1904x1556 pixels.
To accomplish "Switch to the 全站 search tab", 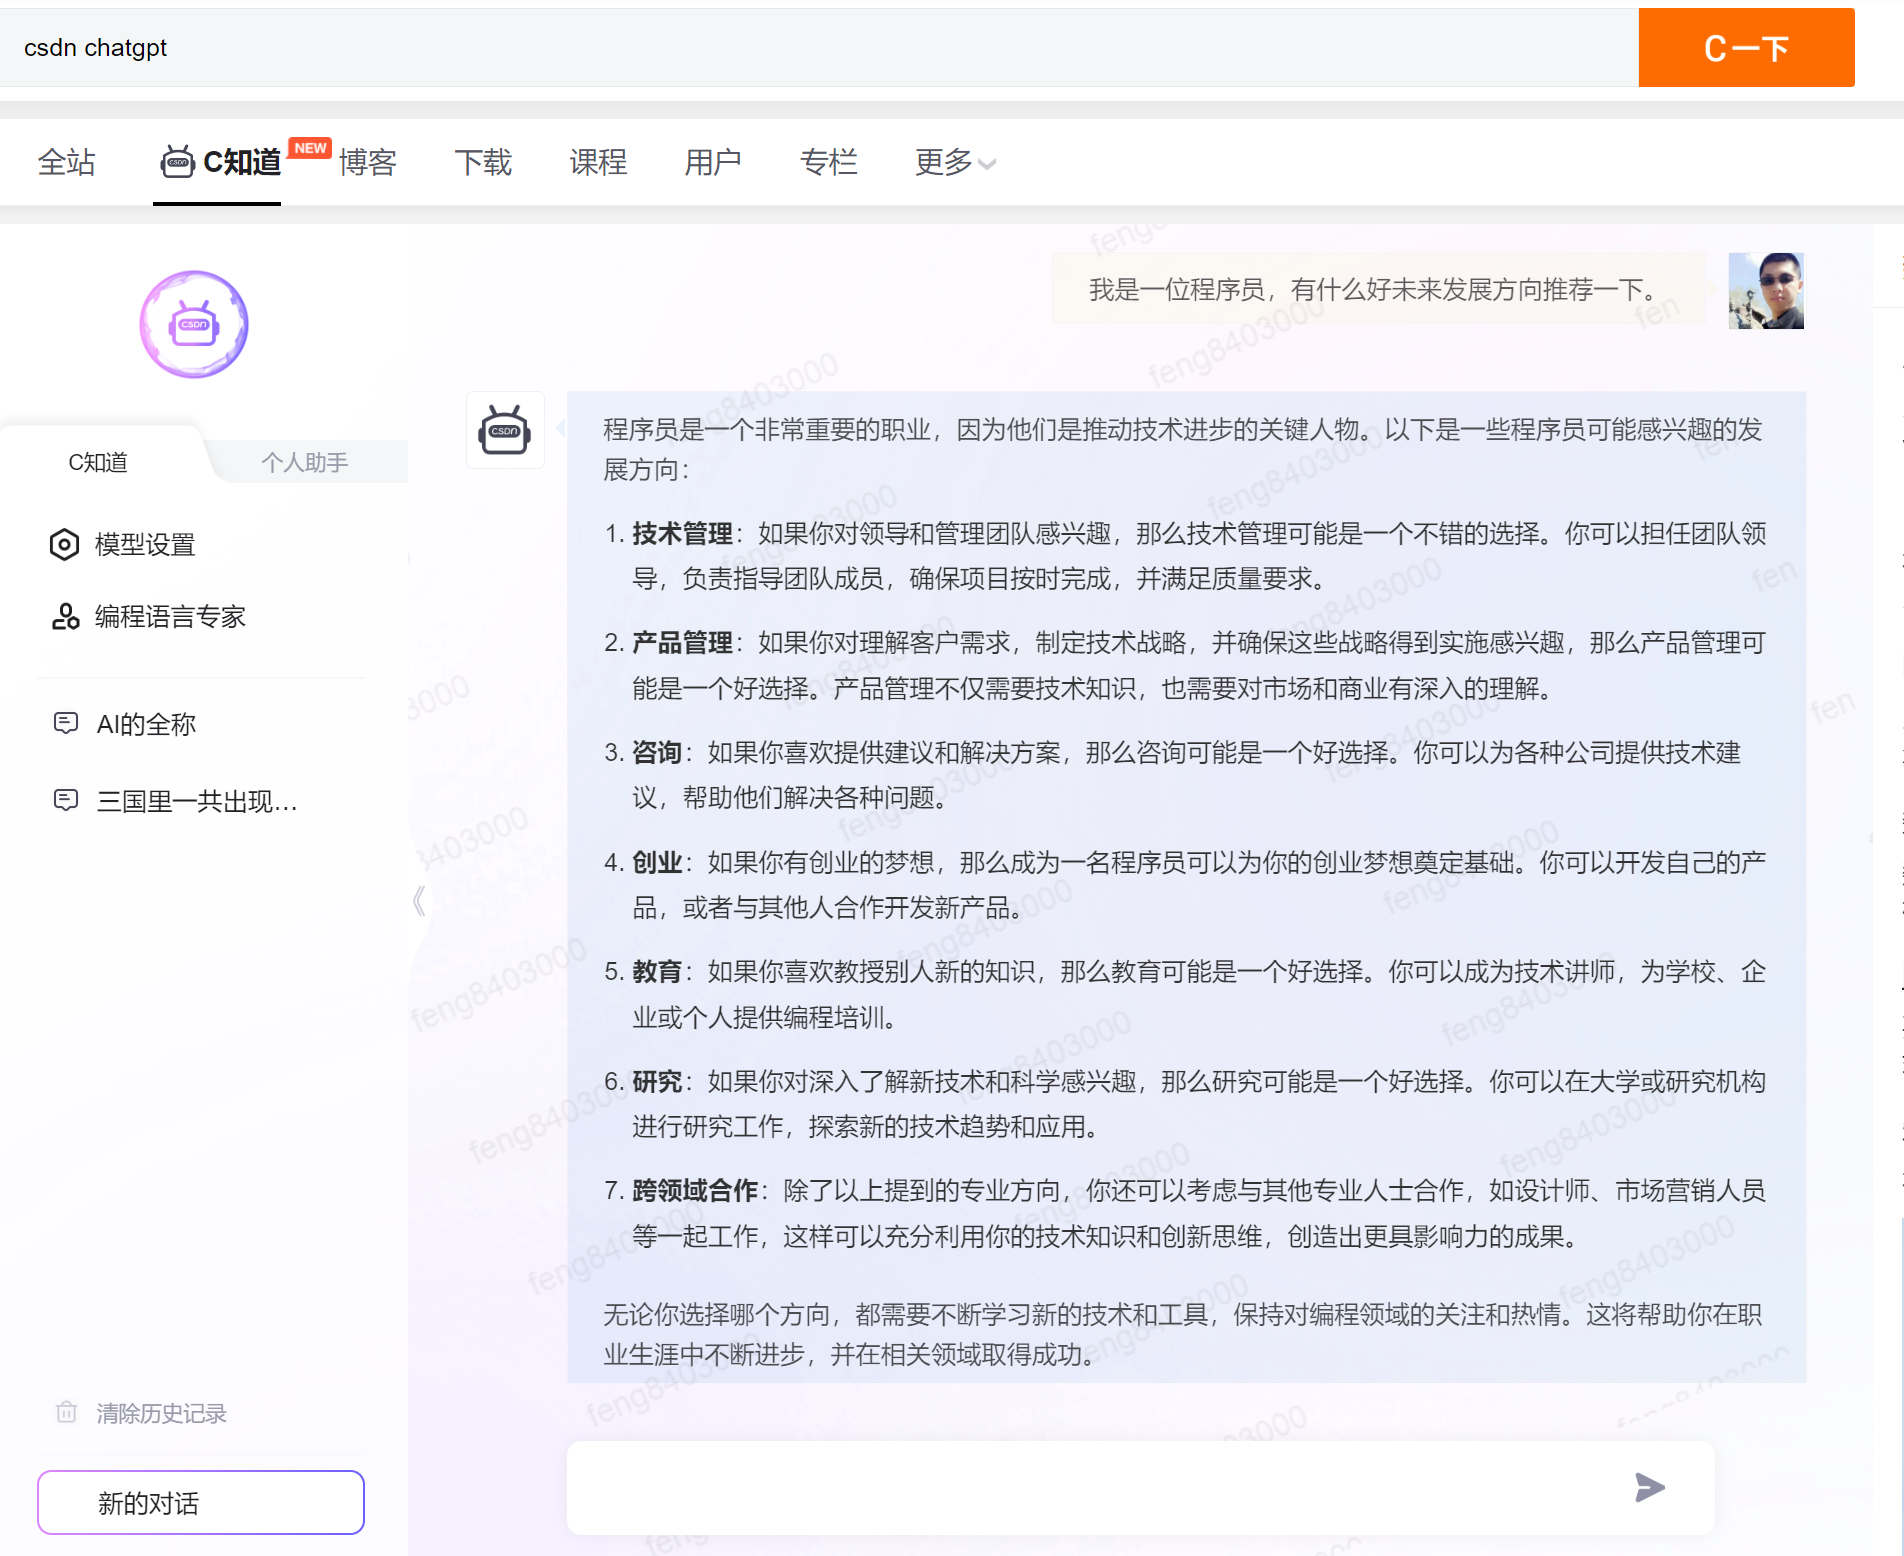I will (x=66, y=162).
